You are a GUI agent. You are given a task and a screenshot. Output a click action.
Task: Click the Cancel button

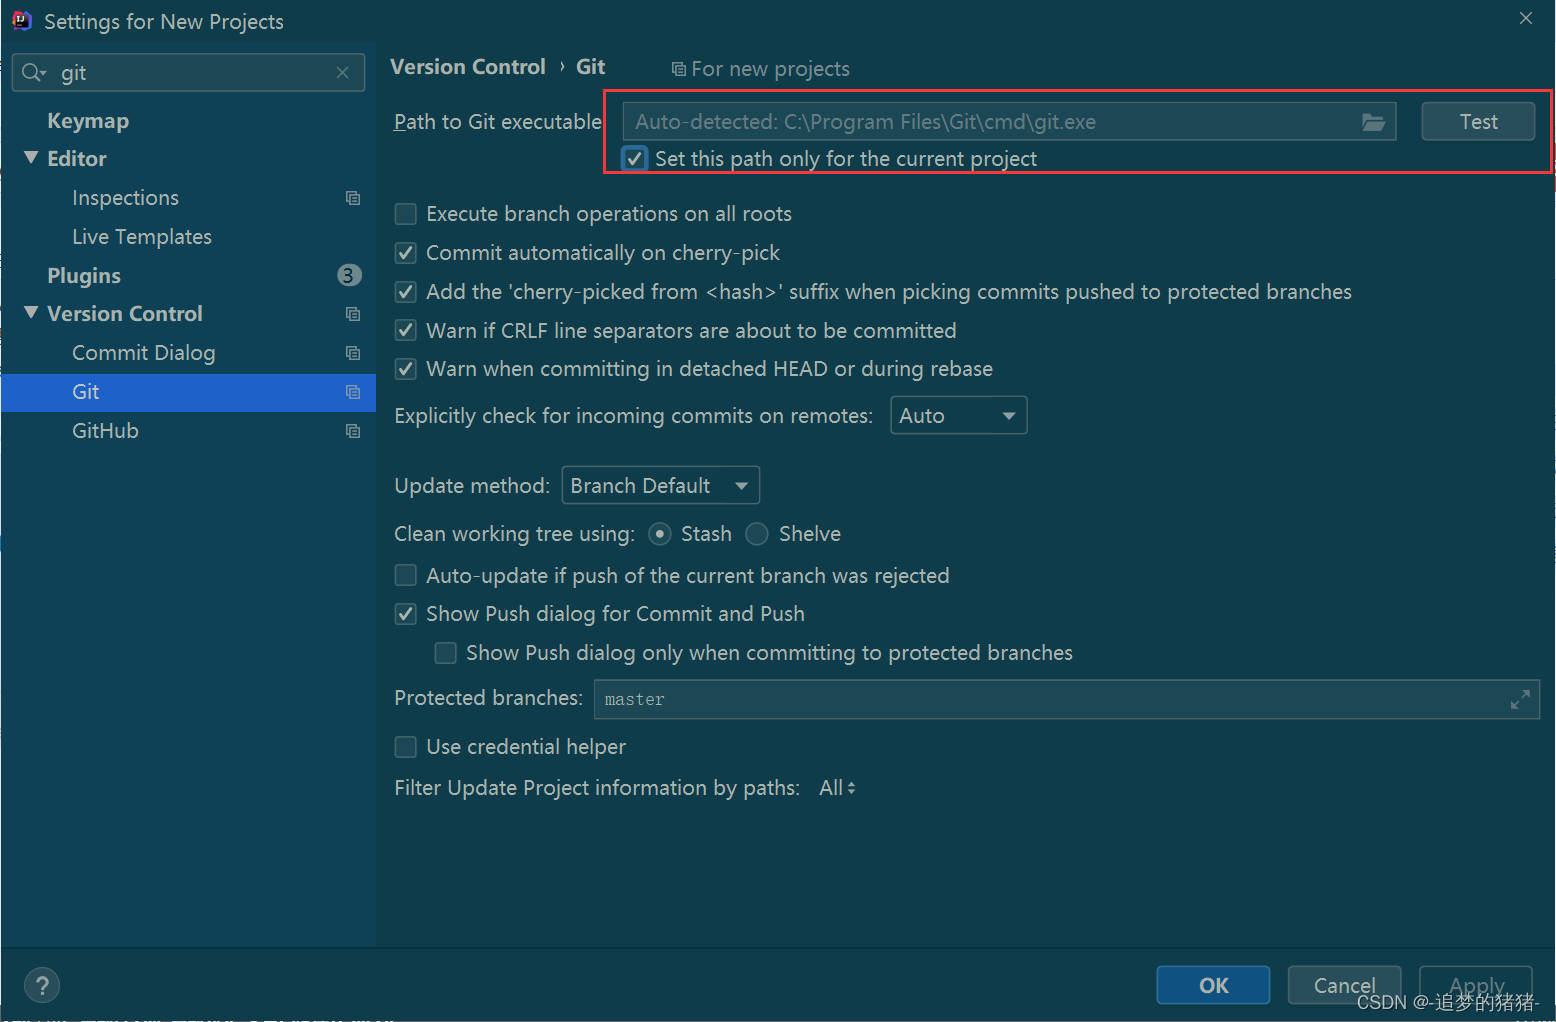(x=1344, y=985)
